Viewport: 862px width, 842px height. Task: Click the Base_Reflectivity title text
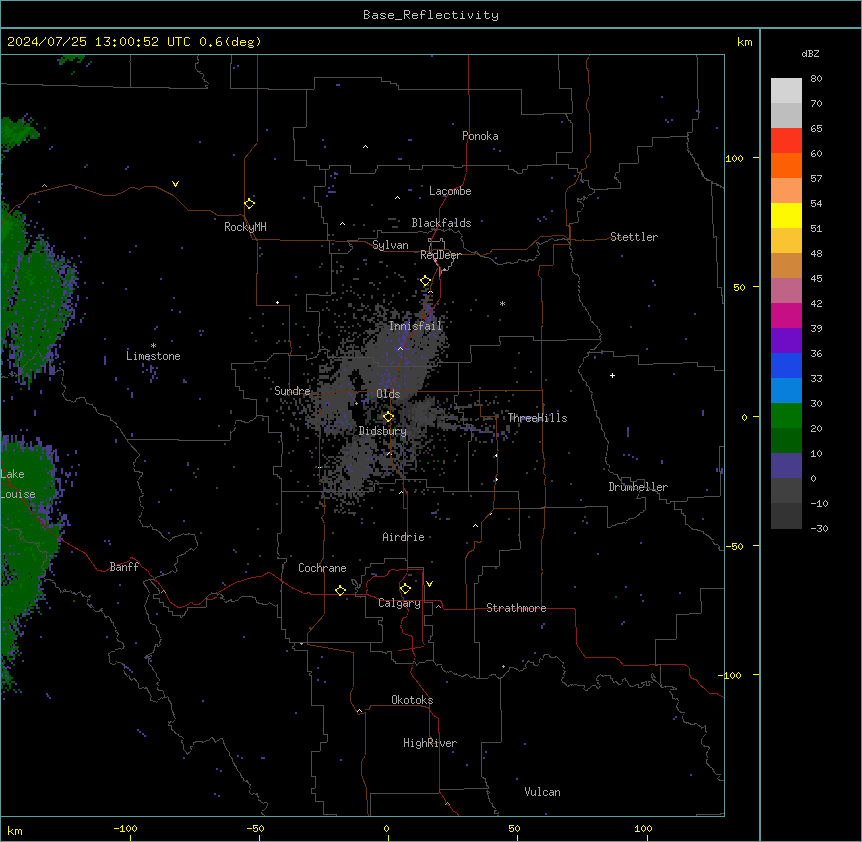click(x=431, y=15)
